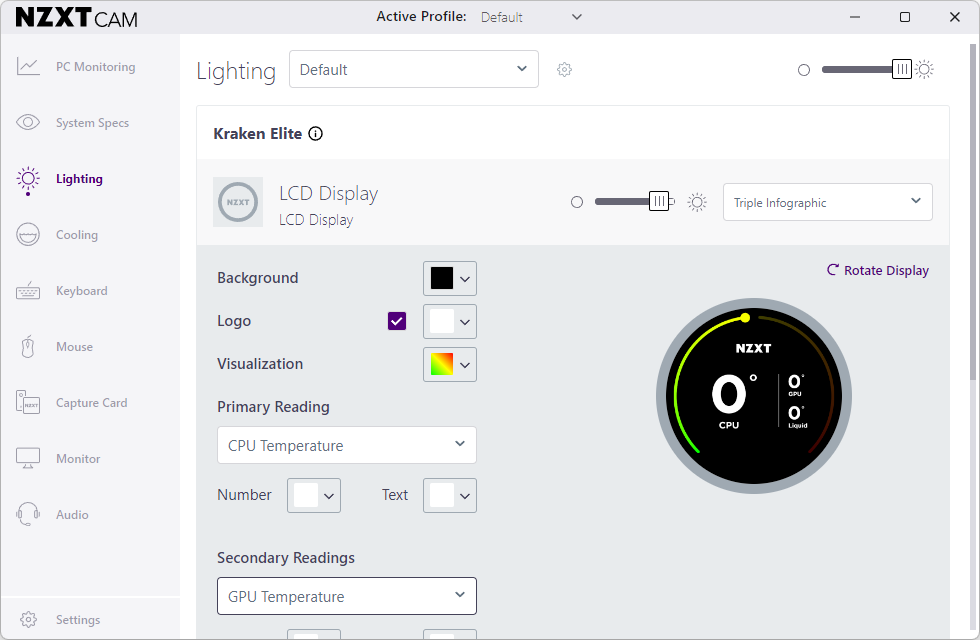The image size is (980, 640).
Task: Open the Secondary Readings GPU Temperature dropdown
Action: (346, 596)
